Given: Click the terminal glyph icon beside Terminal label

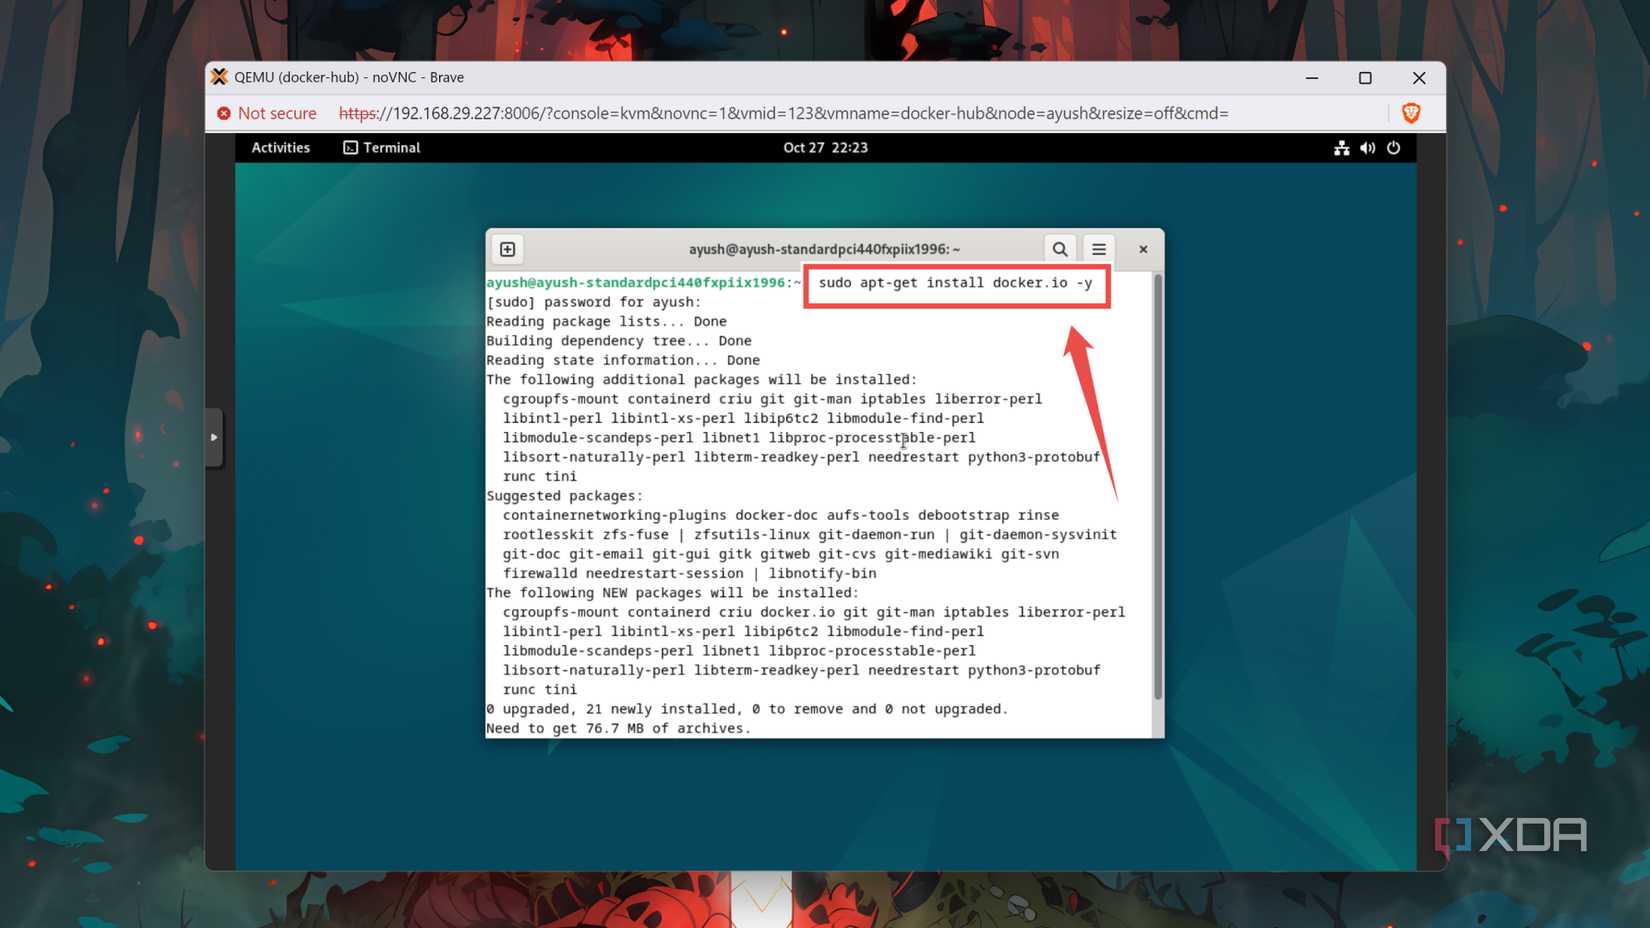Looking at the screenshot, I should click(x=349, y=147).
